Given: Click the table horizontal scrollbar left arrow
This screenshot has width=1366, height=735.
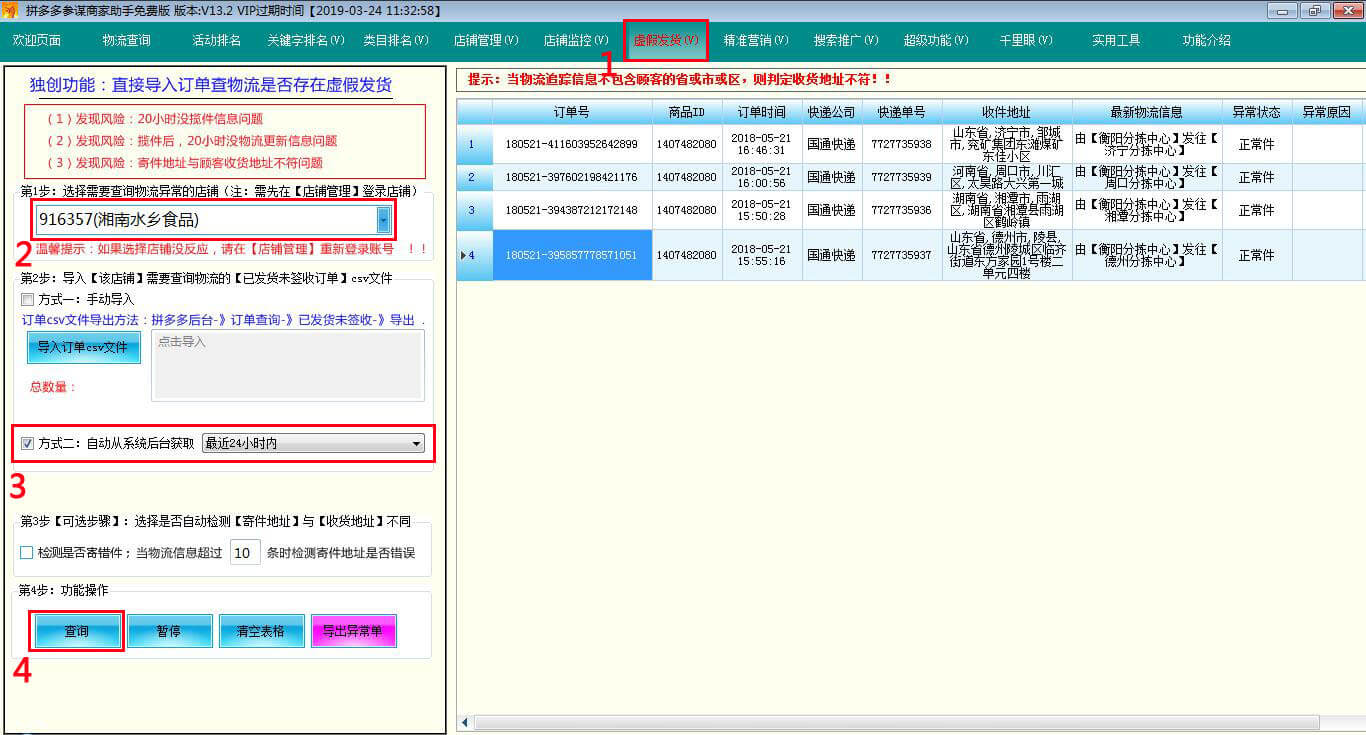Looking at the screenshot, I should (464, 722).
